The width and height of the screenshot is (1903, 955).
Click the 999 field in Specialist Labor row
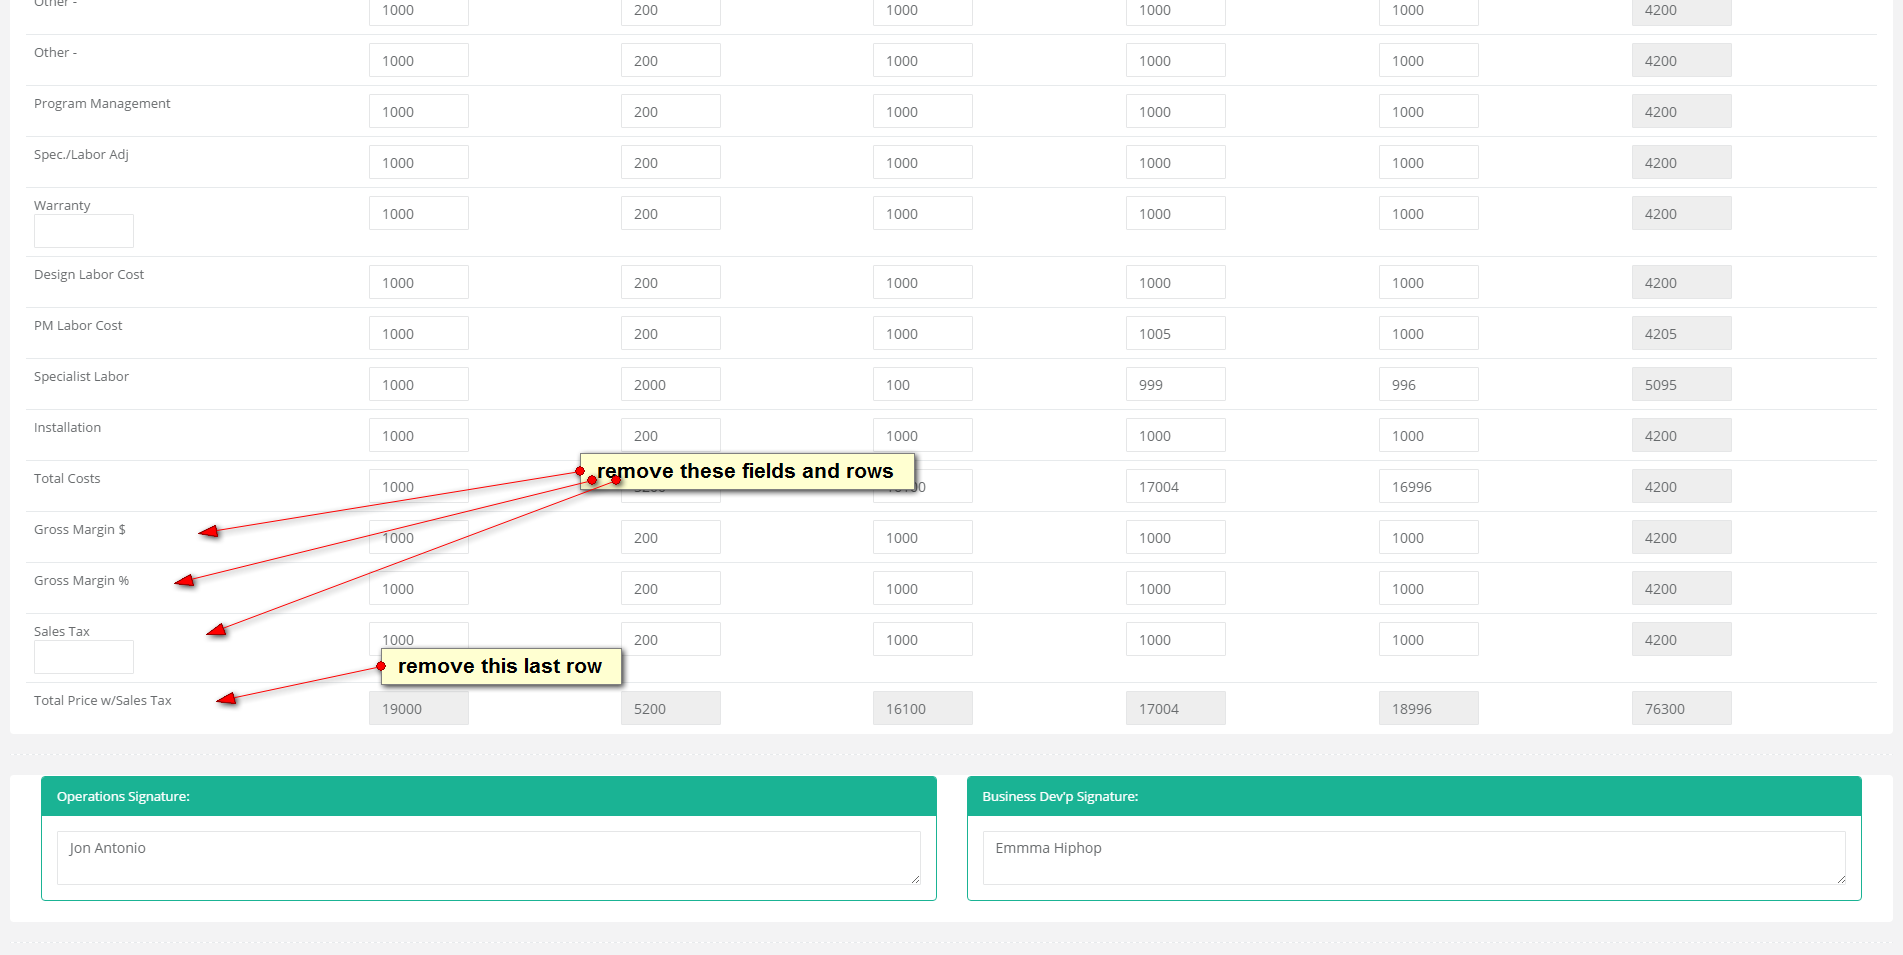[1176, 384]
